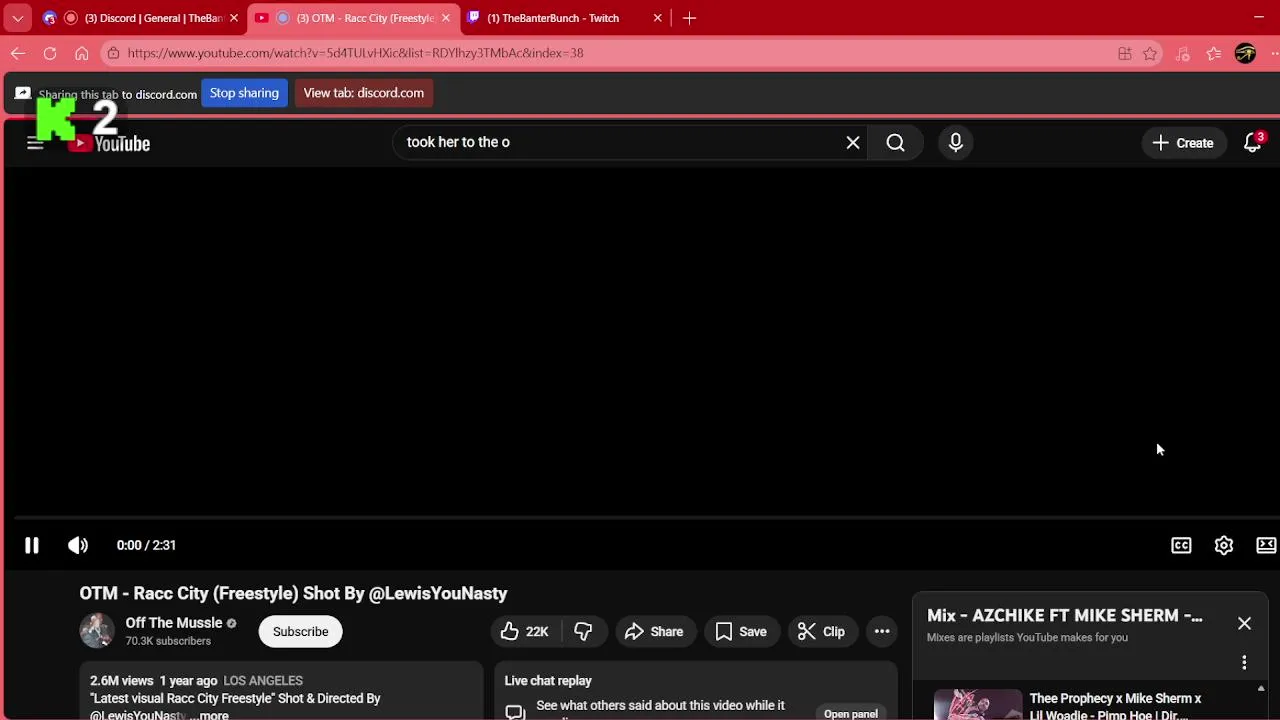Screen dimensions: 1280x720
Task: Stop sharing this tab
Action: tap(244, 93)
